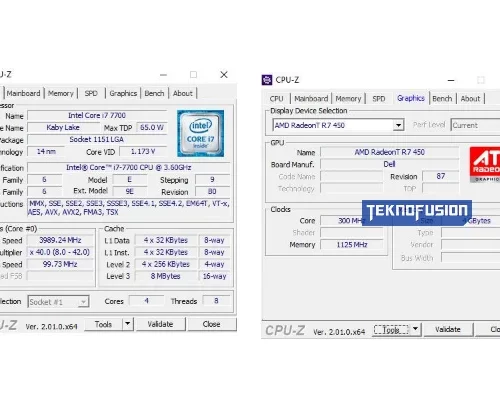Click Close button in left window
Viewport: 500px width, 400px height.
point(212,324)
